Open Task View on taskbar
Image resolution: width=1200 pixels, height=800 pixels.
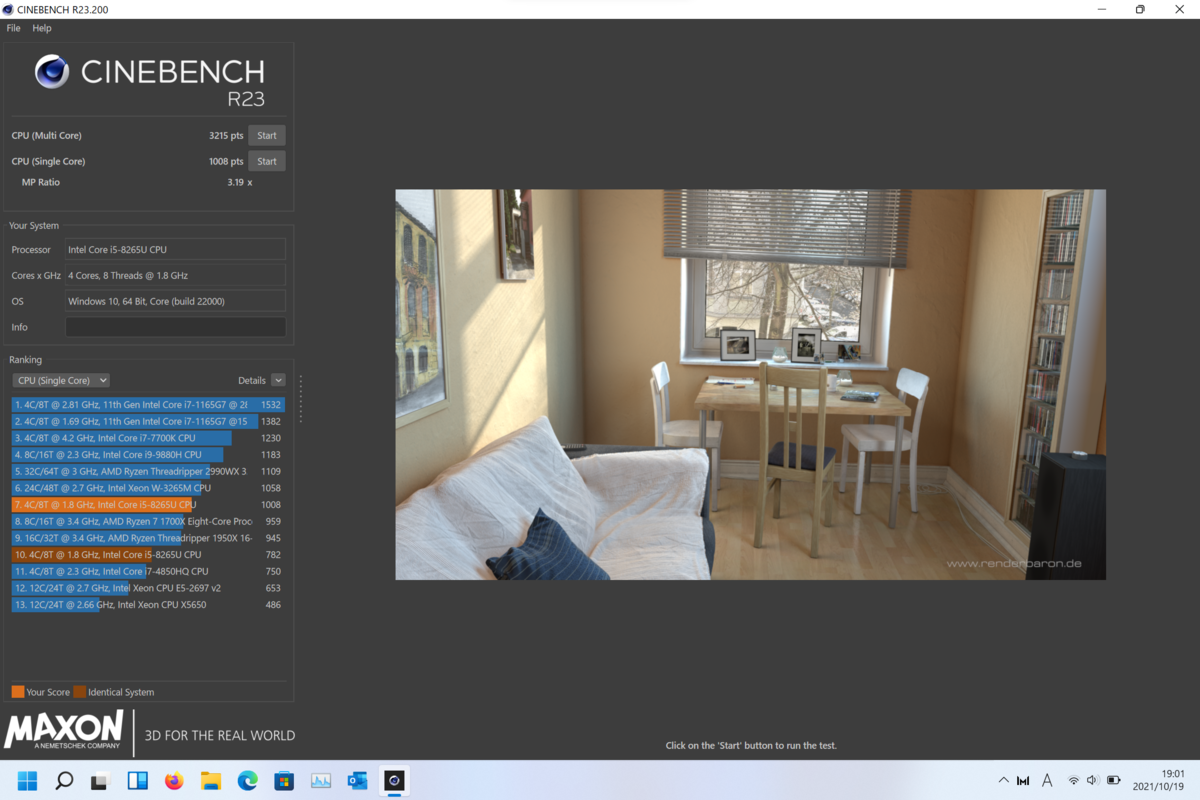click(x=100, y=780)
